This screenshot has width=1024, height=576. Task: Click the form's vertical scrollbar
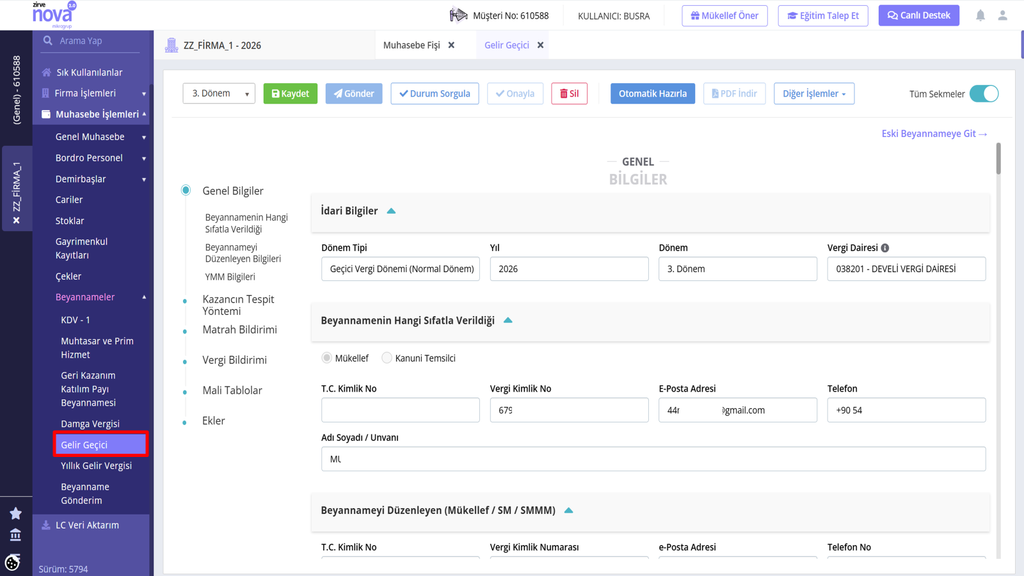pos(998,159)
